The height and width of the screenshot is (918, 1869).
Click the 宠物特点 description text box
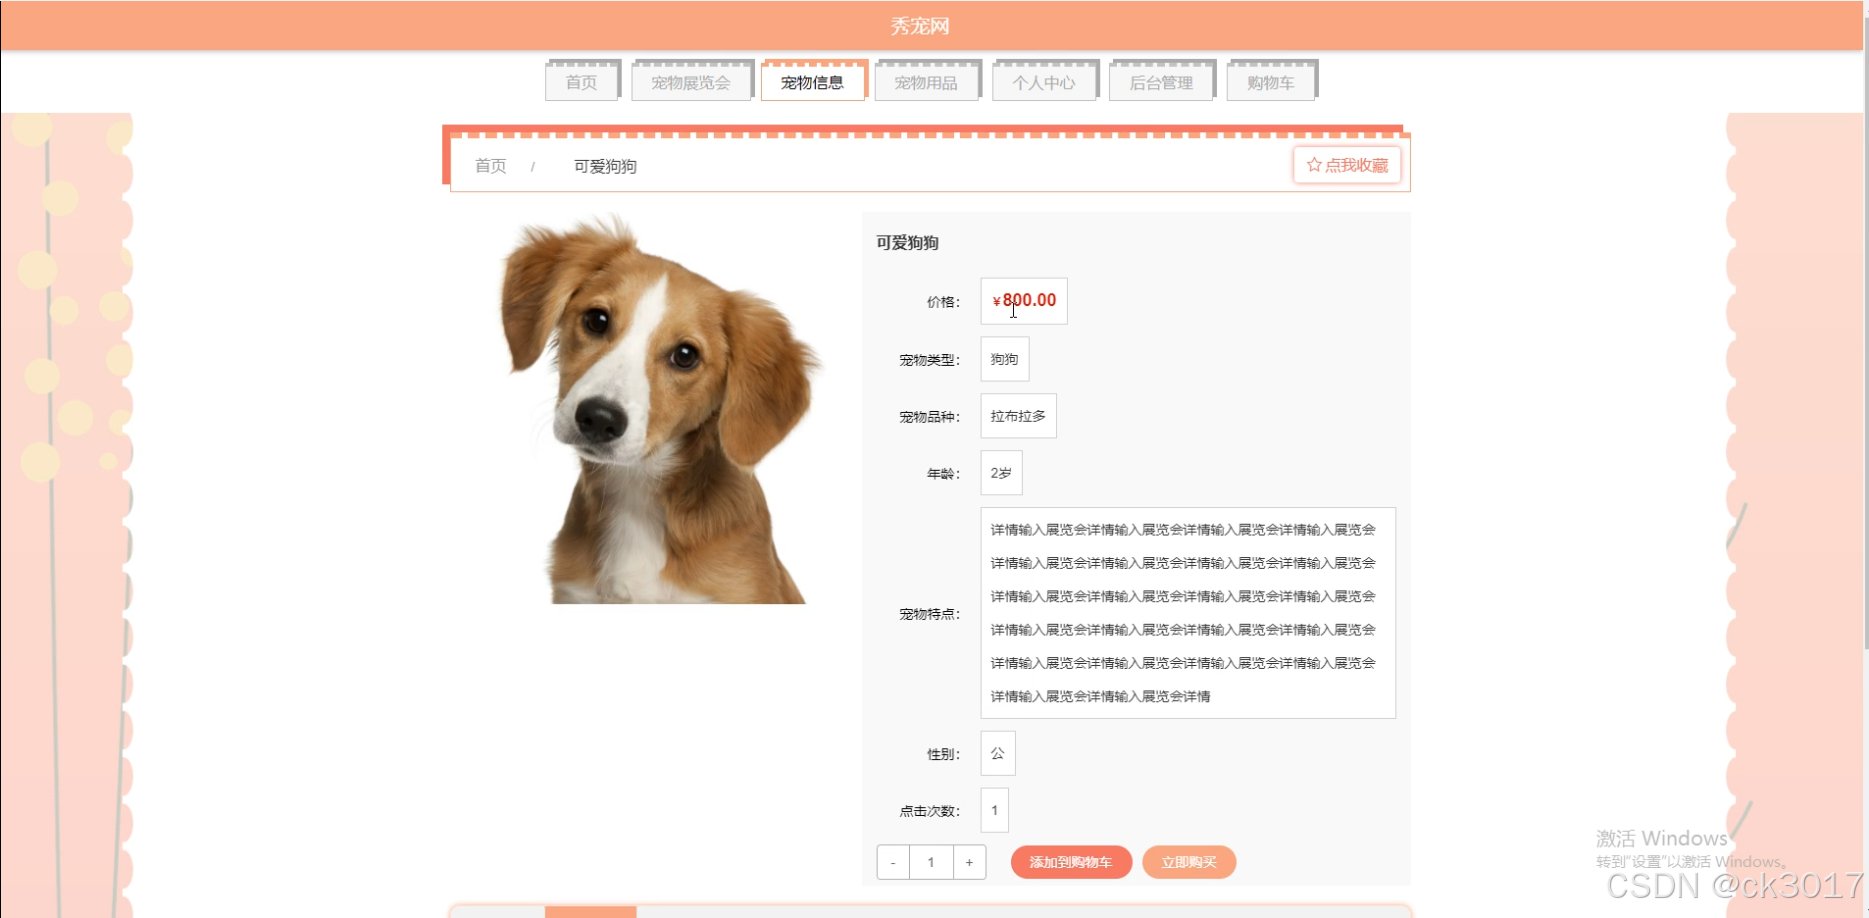(1188, 613)
